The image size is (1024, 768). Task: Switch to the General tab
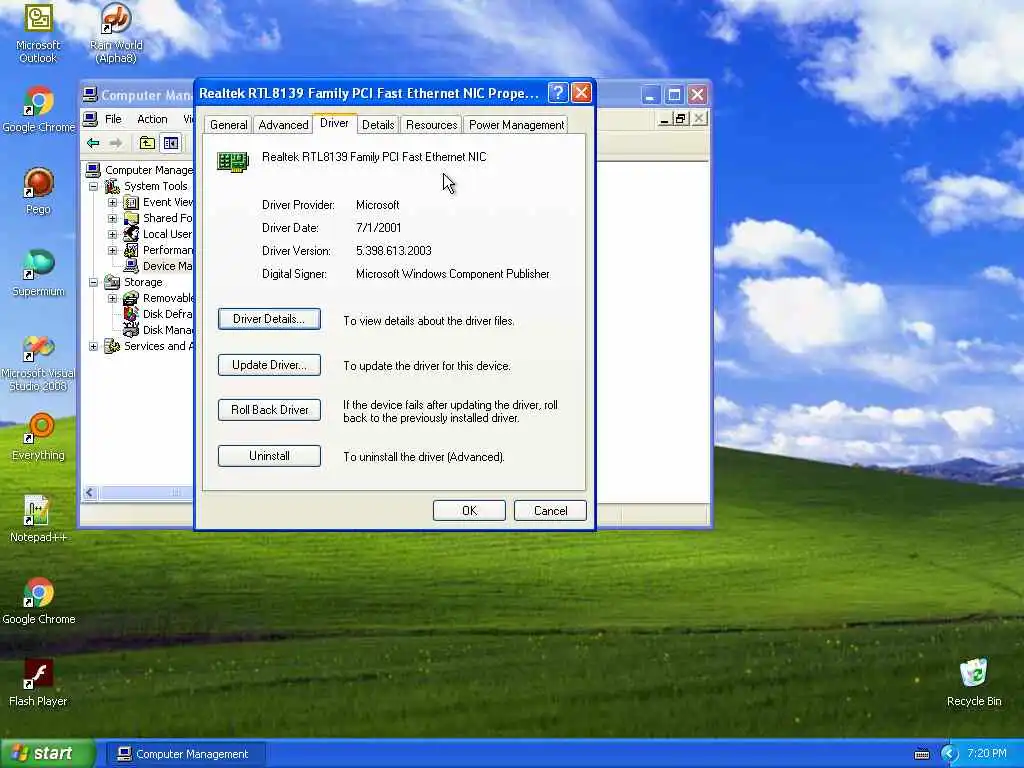pos(228,125)
